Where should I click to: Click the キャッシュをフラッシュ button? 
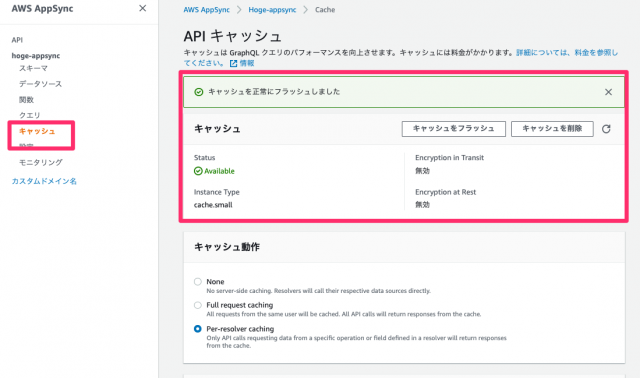453,129
